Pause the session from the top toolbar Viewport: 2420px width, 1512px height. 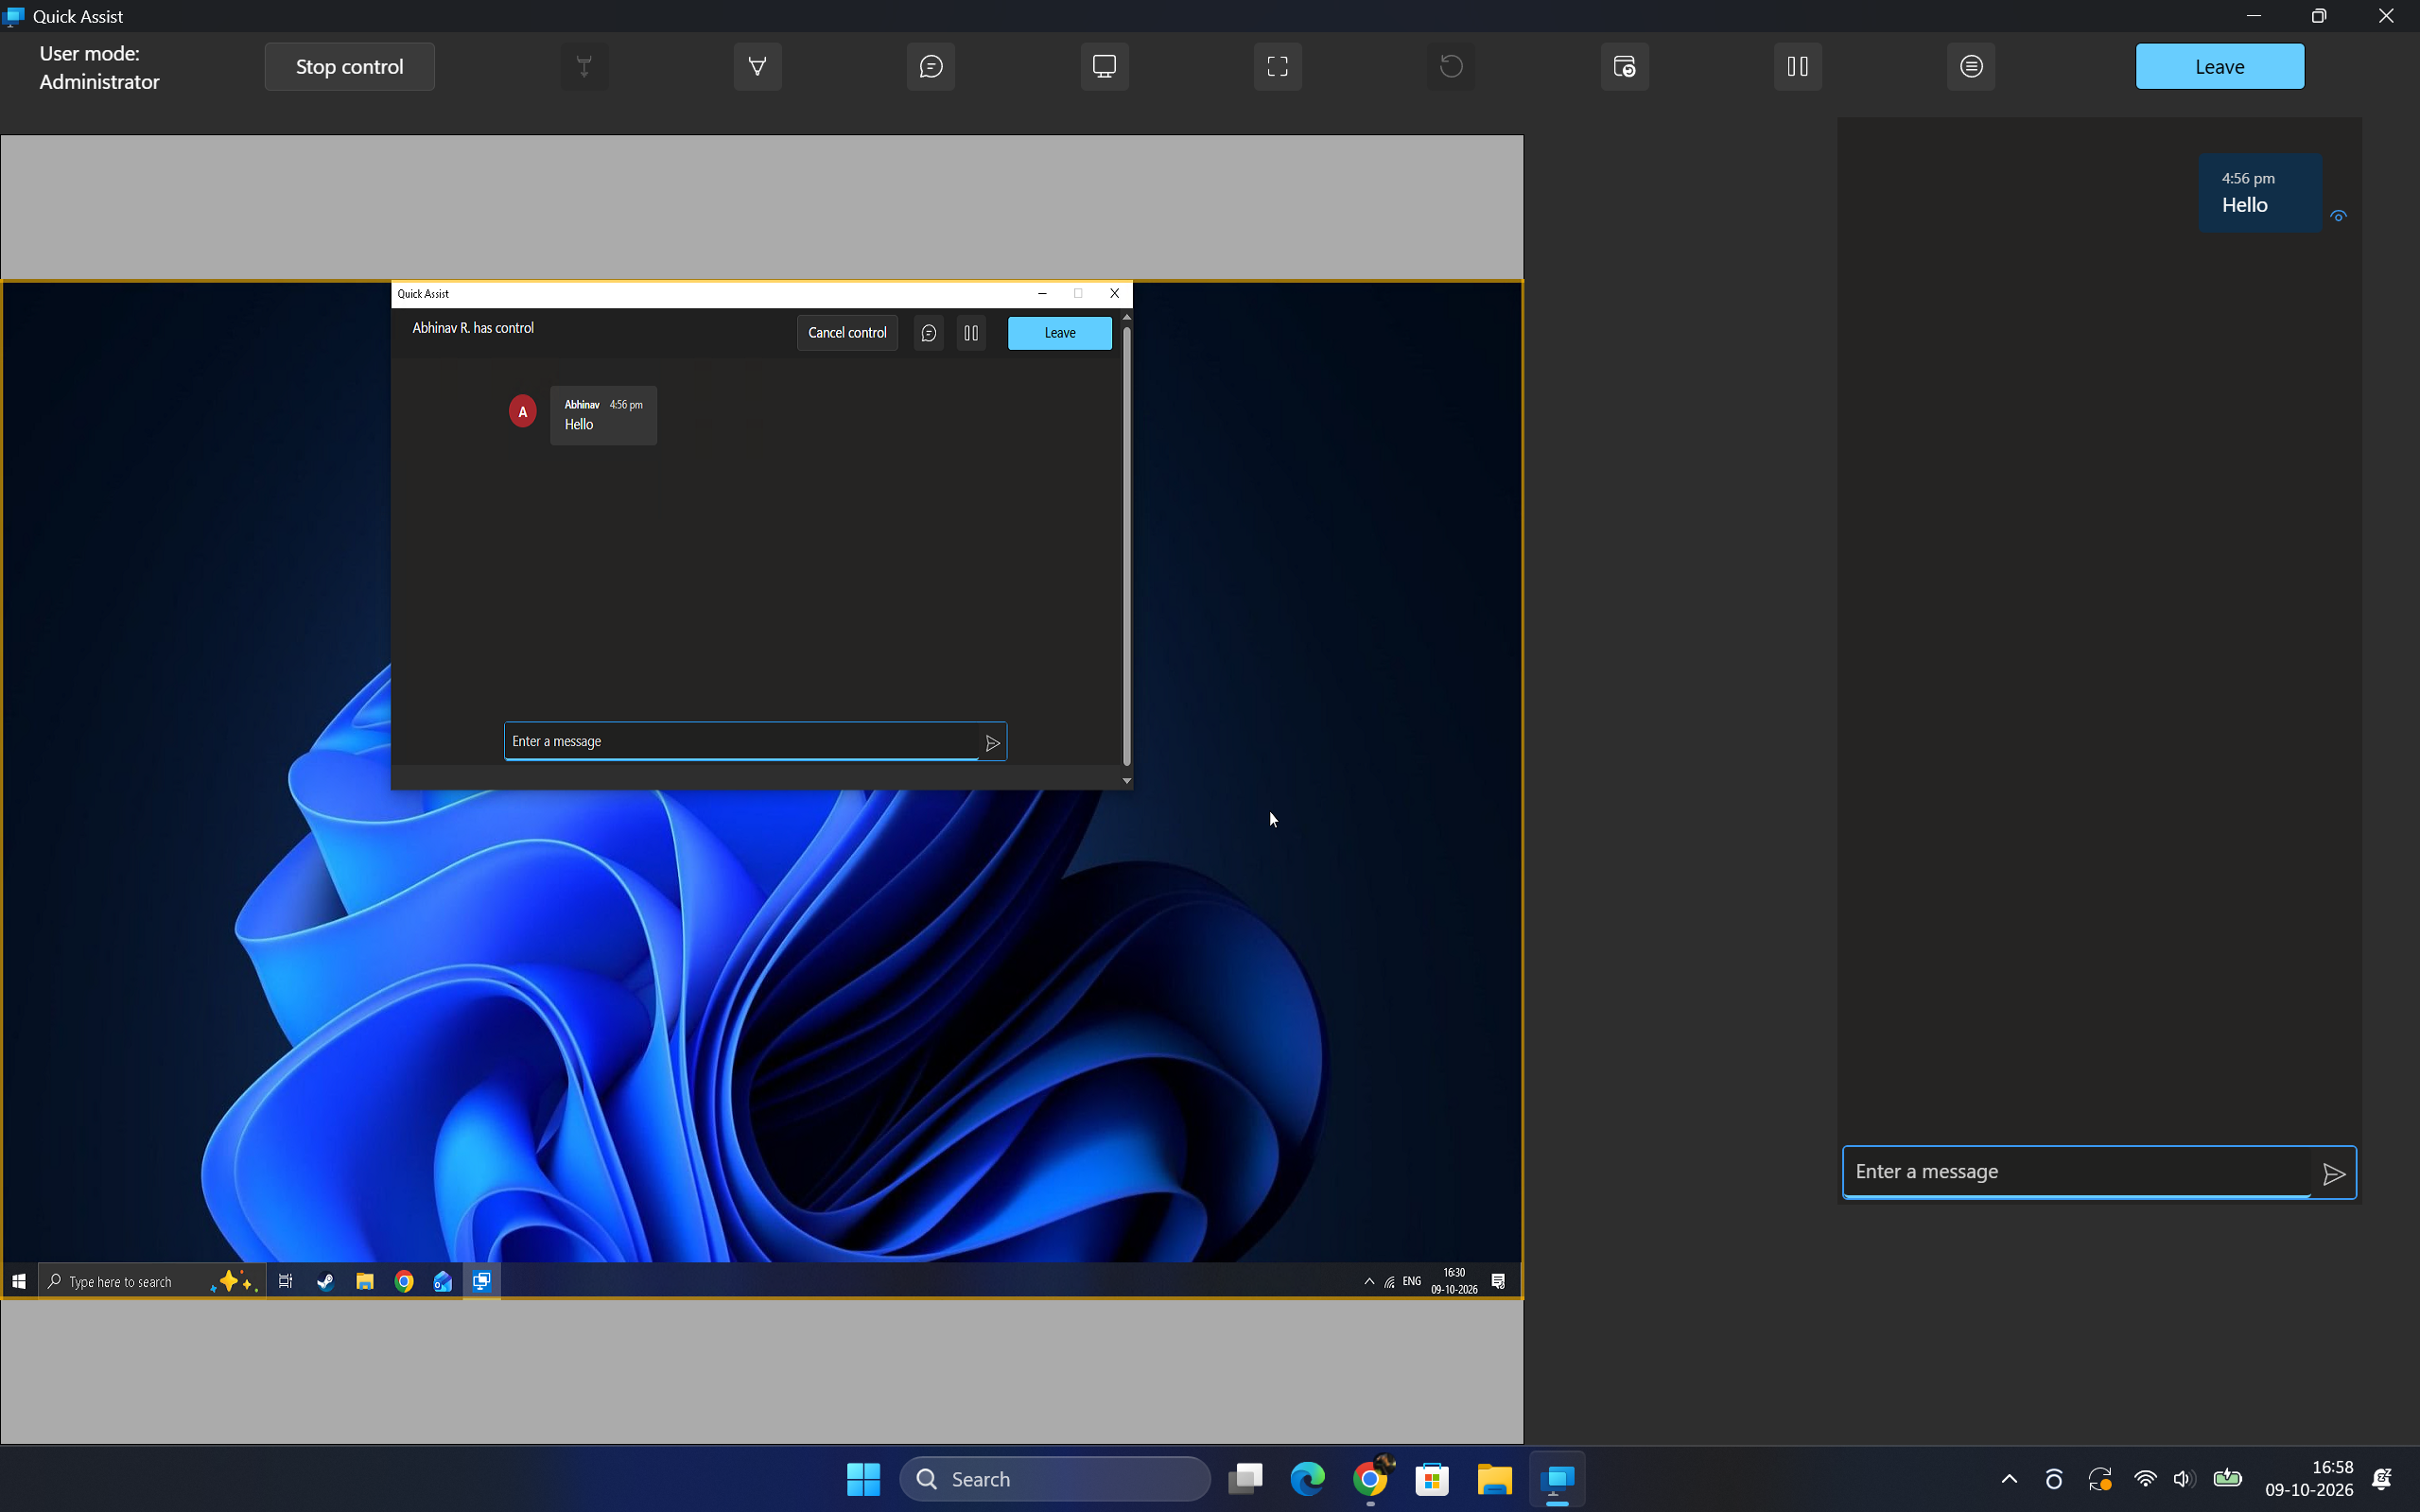pyautogui.click(x=1798, y=66)
